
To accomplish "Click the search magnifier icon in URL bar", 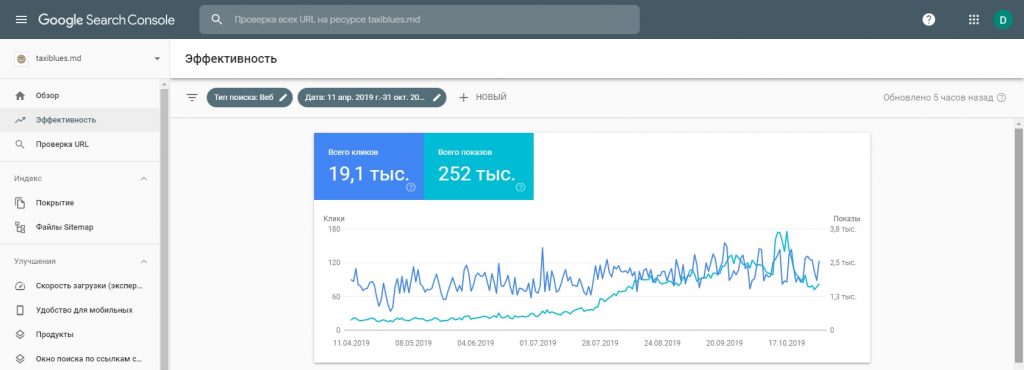I will coord(217,20).
